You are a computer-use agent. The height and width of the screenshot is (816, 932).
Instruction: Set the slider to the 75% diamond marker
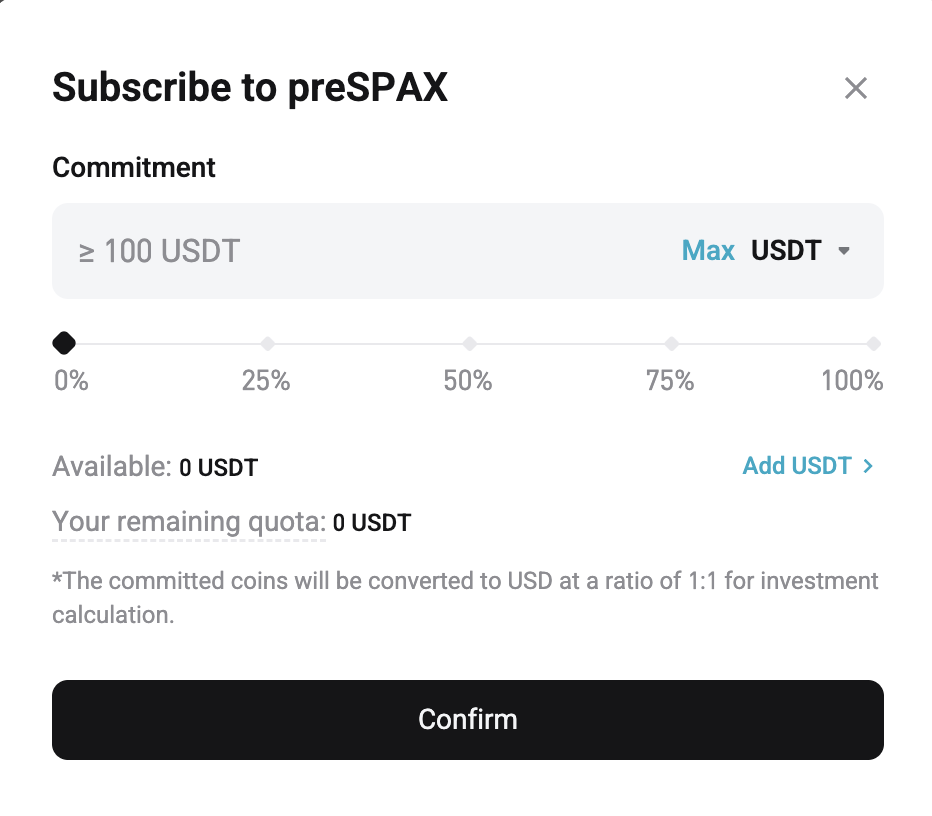671,344
